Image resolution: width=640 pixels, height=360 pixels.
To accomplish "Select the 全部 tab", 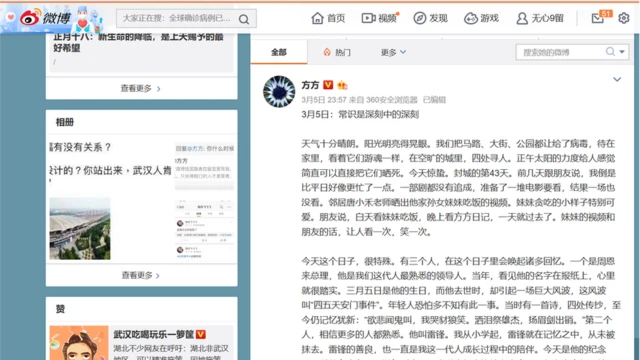I will [x=279, y=52].
